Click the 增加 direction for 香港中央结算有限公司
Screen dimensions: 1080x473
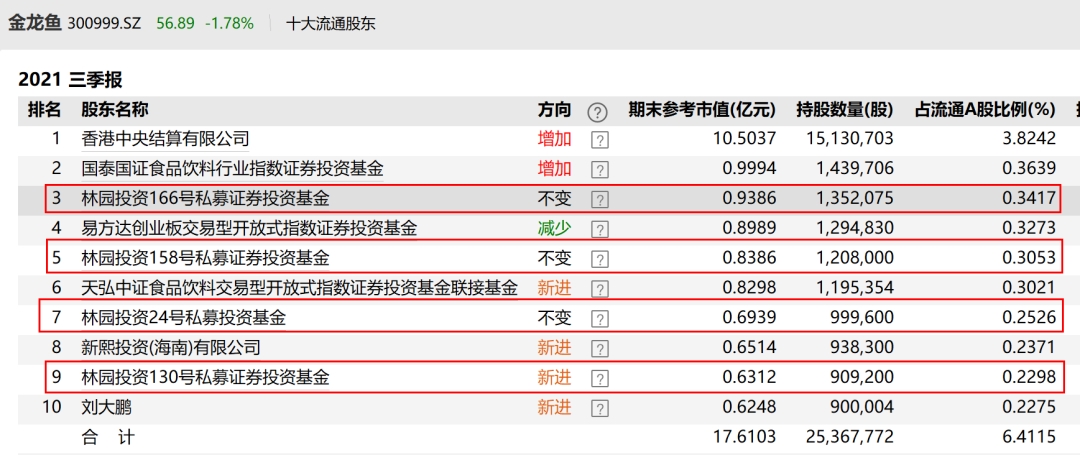[x=554, y=139]
